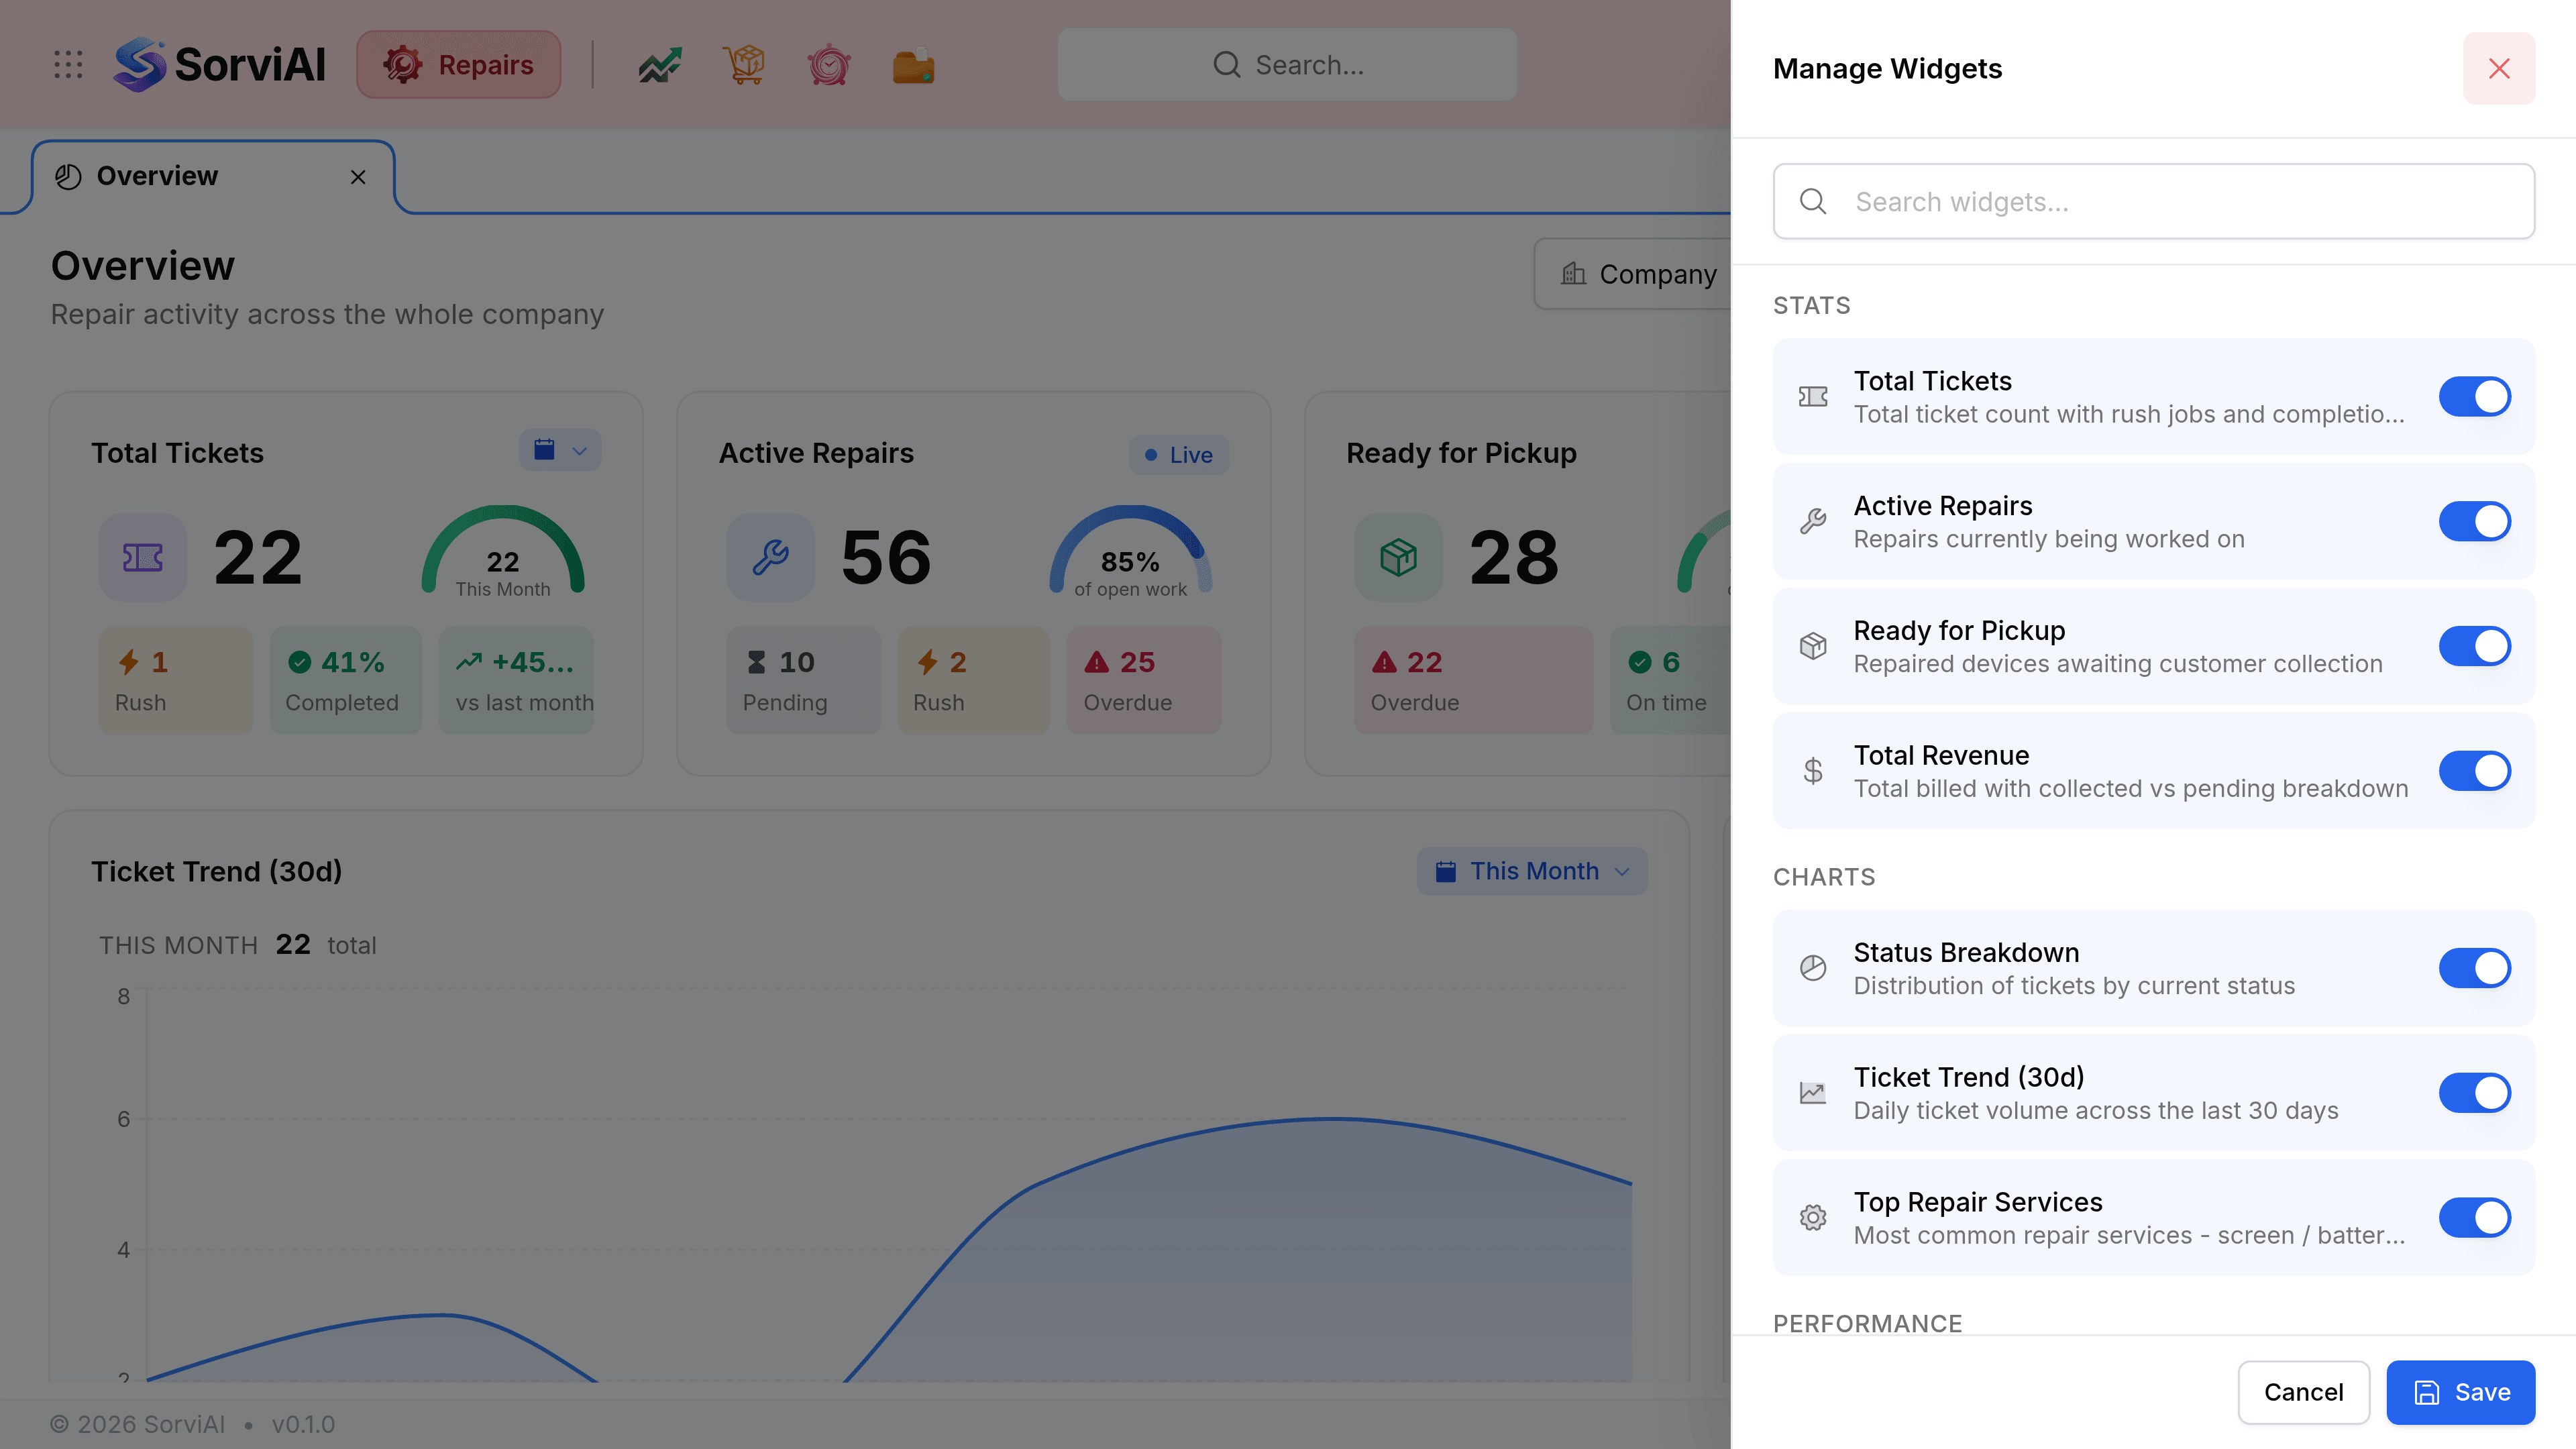Close the Manage Widgets panel
Viewport: 2576px width, 1449px height.
[x=2499, y=68]
